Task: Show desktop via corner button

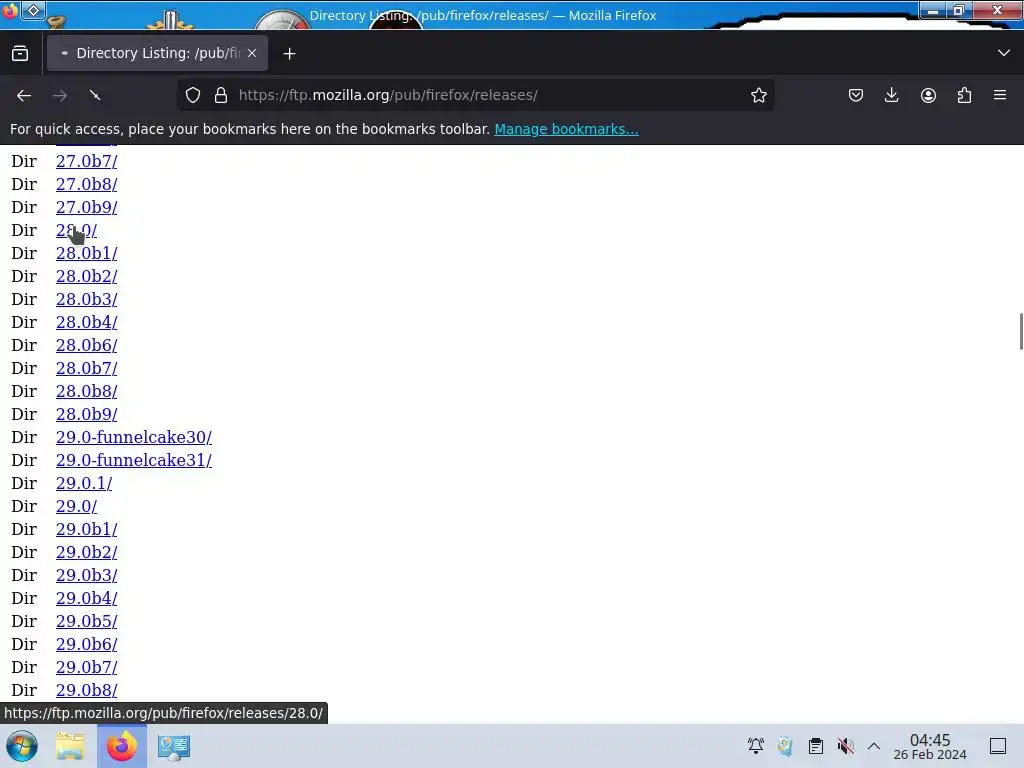Action: (998, 746)
